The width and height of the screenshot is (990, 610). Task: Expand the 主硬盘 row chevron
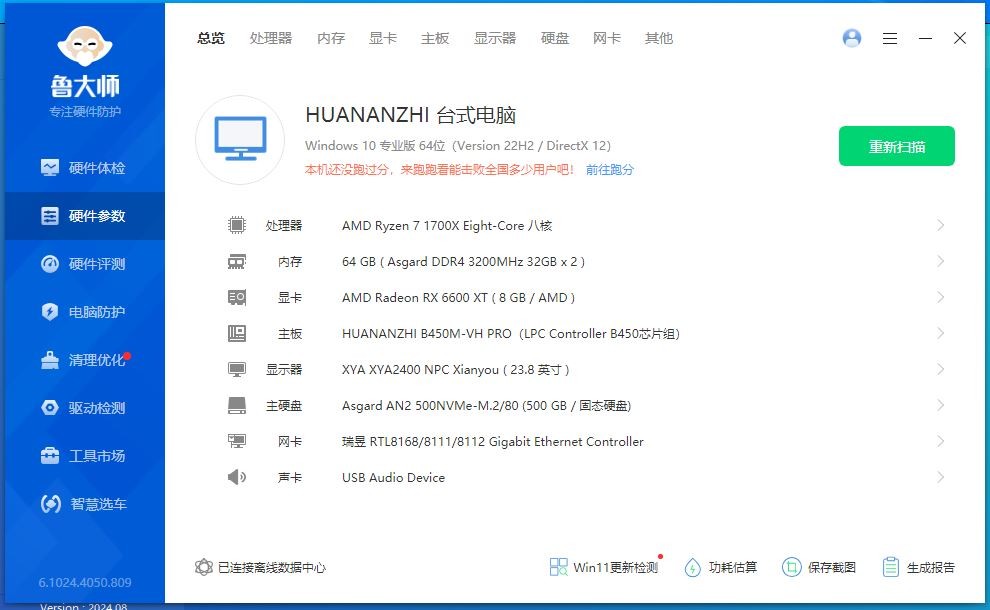click(940, 405)
